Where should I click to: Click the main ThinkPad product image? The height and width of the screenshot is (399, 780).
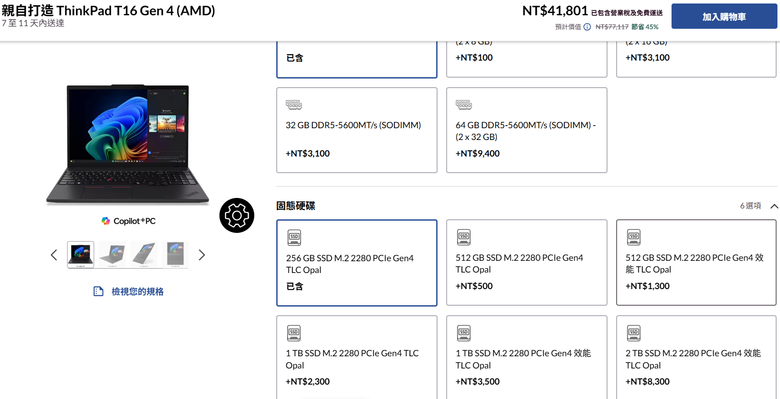pos(127,144)
